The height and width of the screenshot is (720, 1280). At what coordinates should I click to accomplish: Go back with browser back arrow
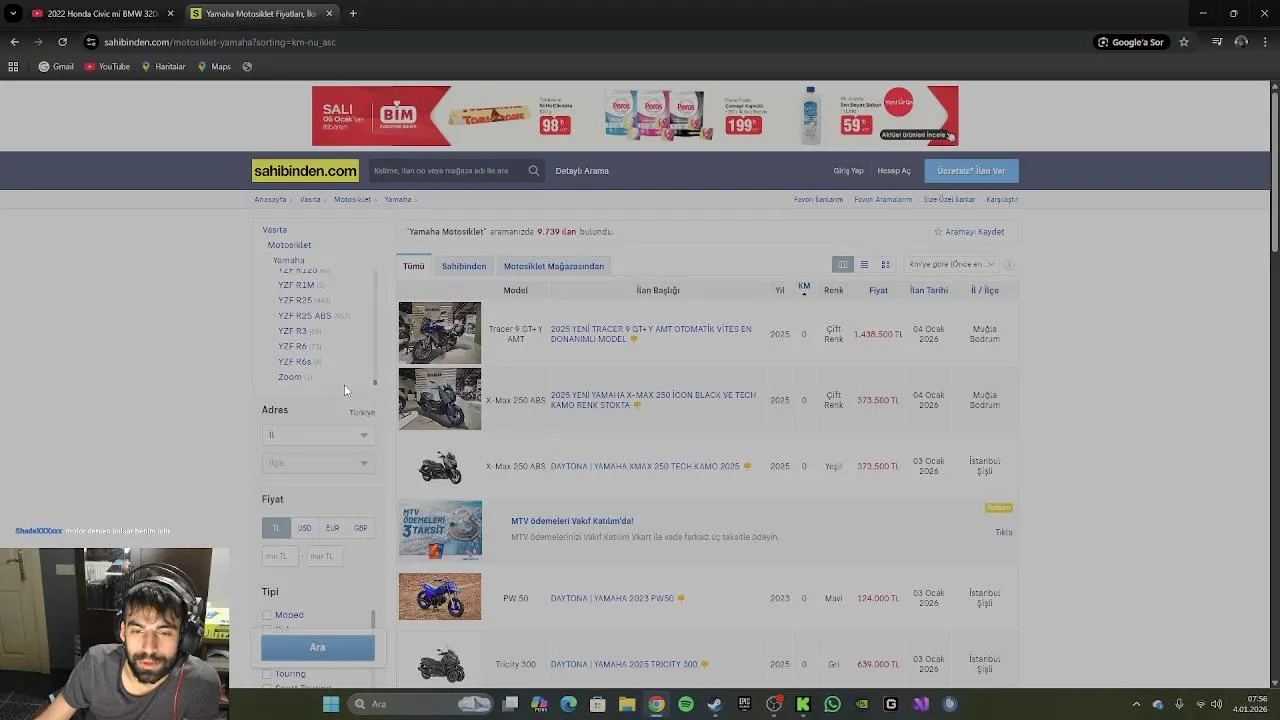(14, 42)
